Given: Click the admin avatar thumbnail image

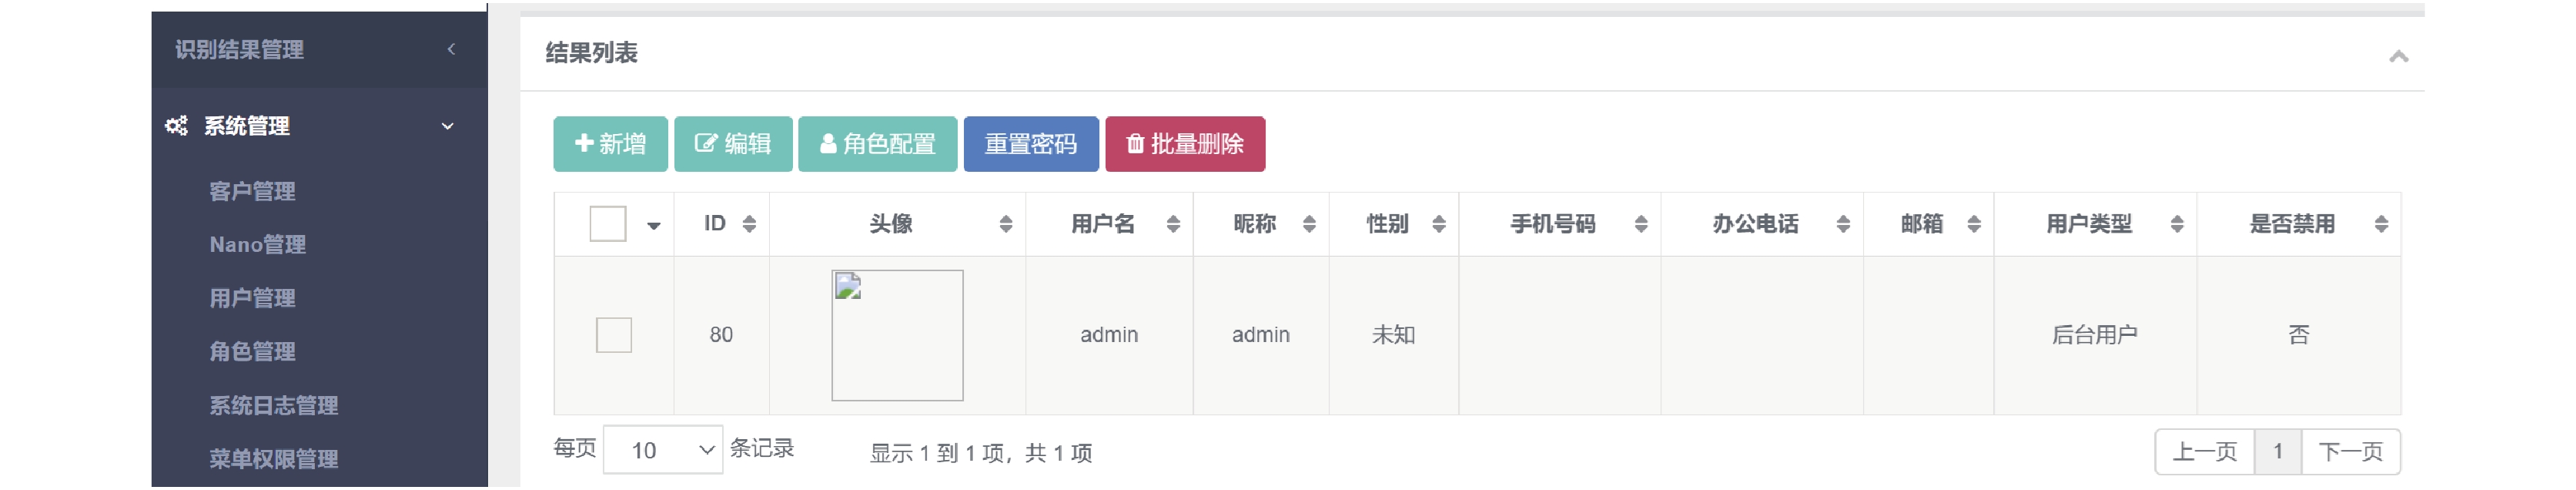Looking at the screenshot, I should 898,335.
